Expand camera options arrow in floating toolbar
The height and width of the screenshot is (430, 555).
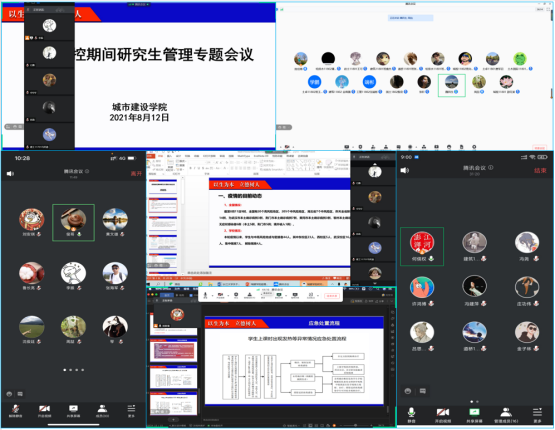pos(228,295)
